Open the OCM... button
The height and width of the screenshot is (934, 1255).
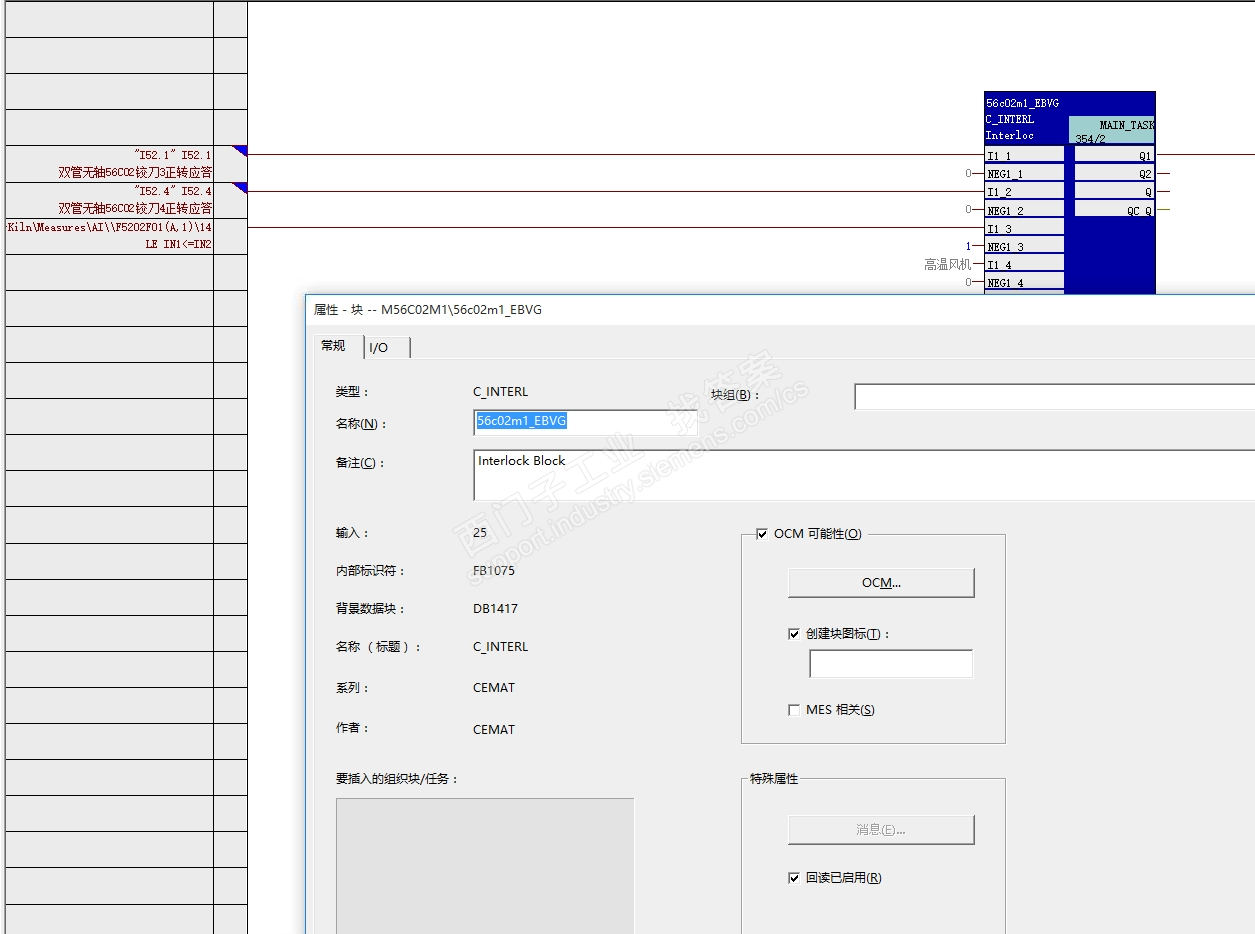coord(881,583)
